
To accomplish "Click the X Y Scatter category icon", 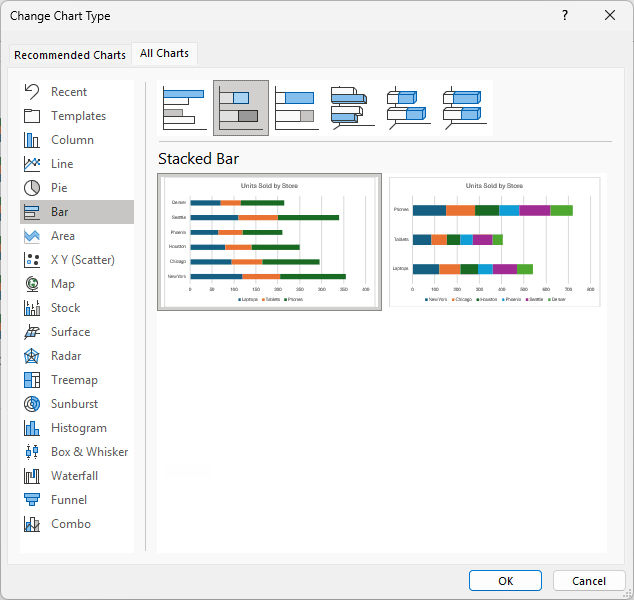I will tap(32, 260).
